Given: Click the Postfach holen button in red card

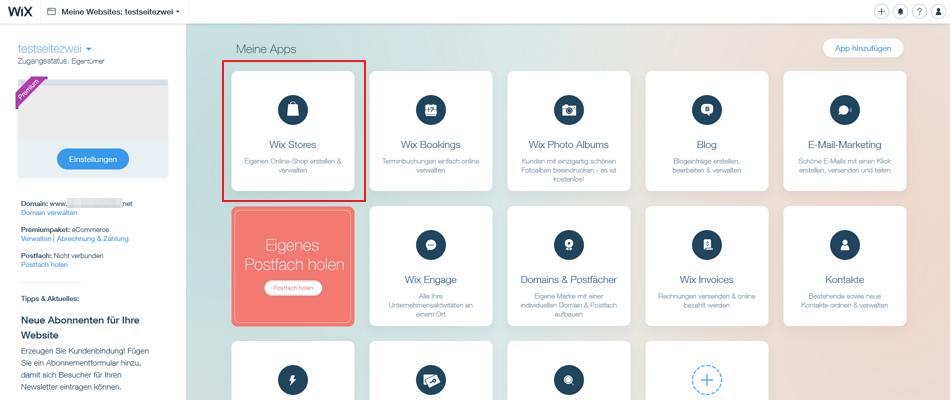Looking at the screenshot, I should (x=293, y=288).
